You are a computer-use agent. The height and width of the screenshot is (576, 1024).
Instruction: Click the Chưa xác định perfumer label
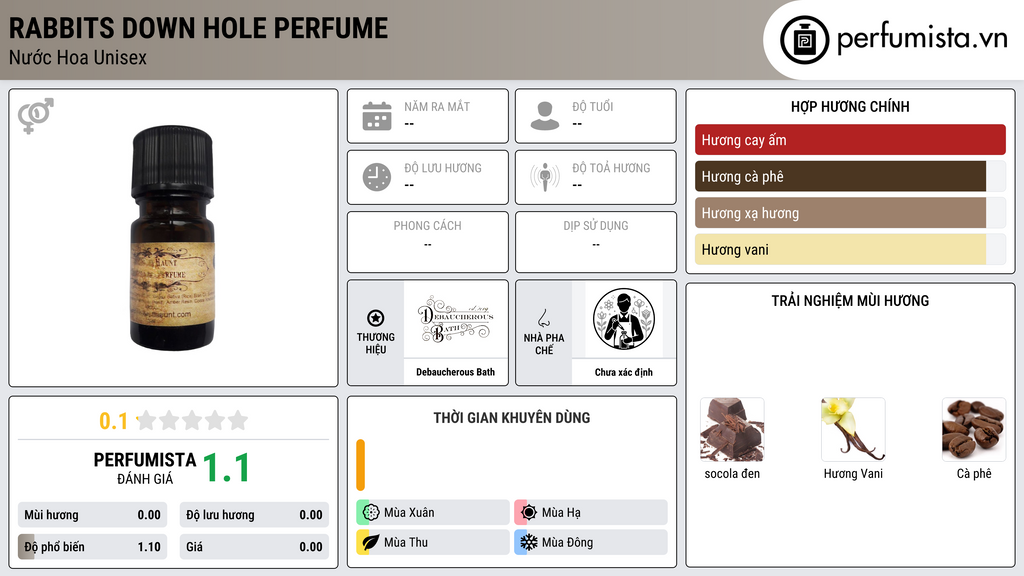(x=624, y=372)
